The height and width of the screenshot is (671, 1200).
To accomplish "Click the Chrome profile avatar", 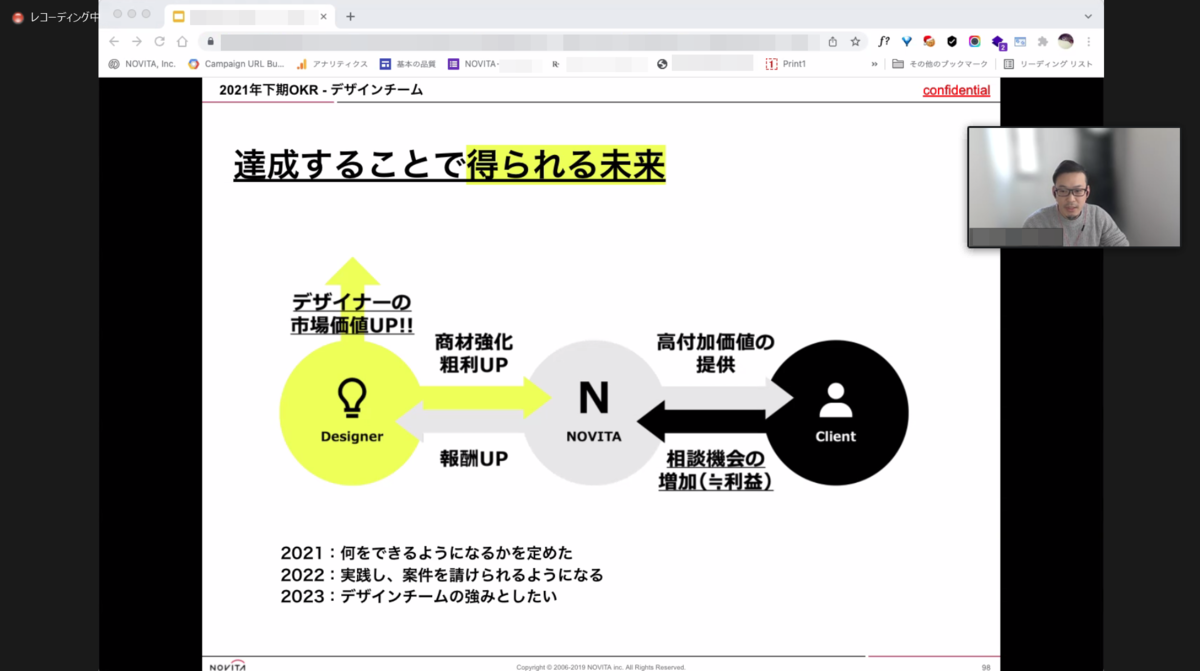I will point(1066,41).
